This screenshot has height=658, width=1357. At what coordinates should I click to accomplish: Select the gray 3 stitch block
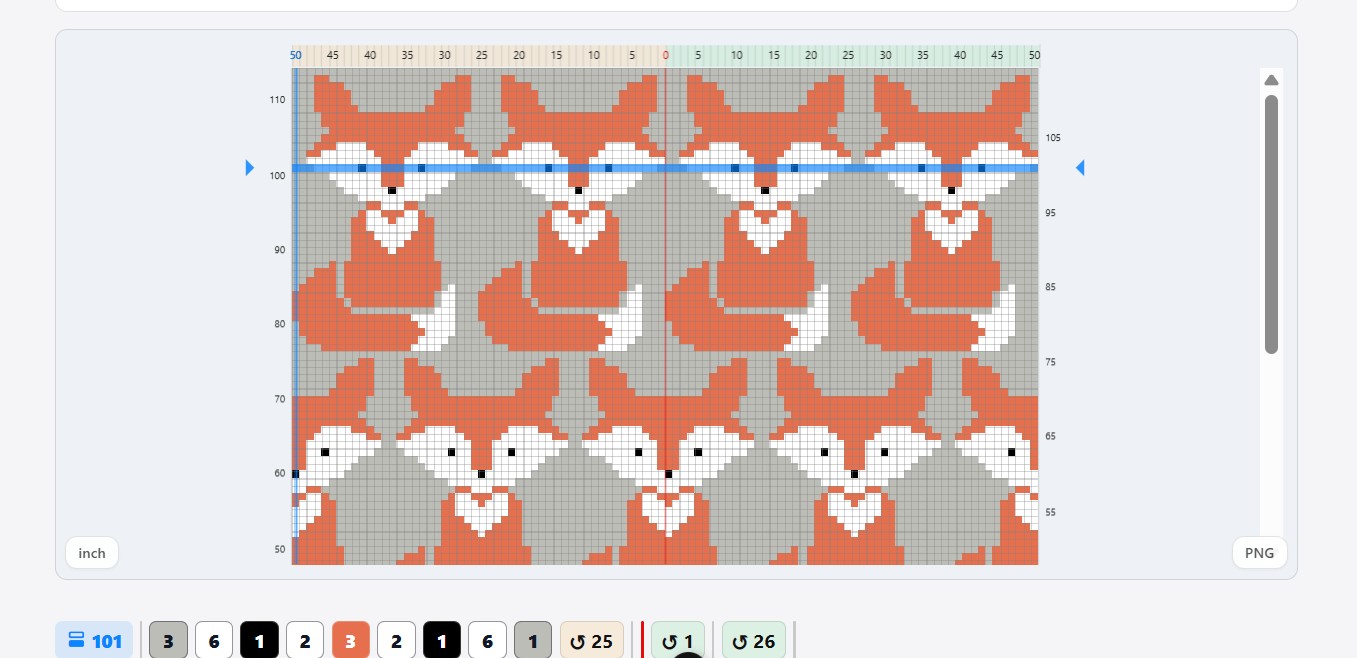click(168, 641)
